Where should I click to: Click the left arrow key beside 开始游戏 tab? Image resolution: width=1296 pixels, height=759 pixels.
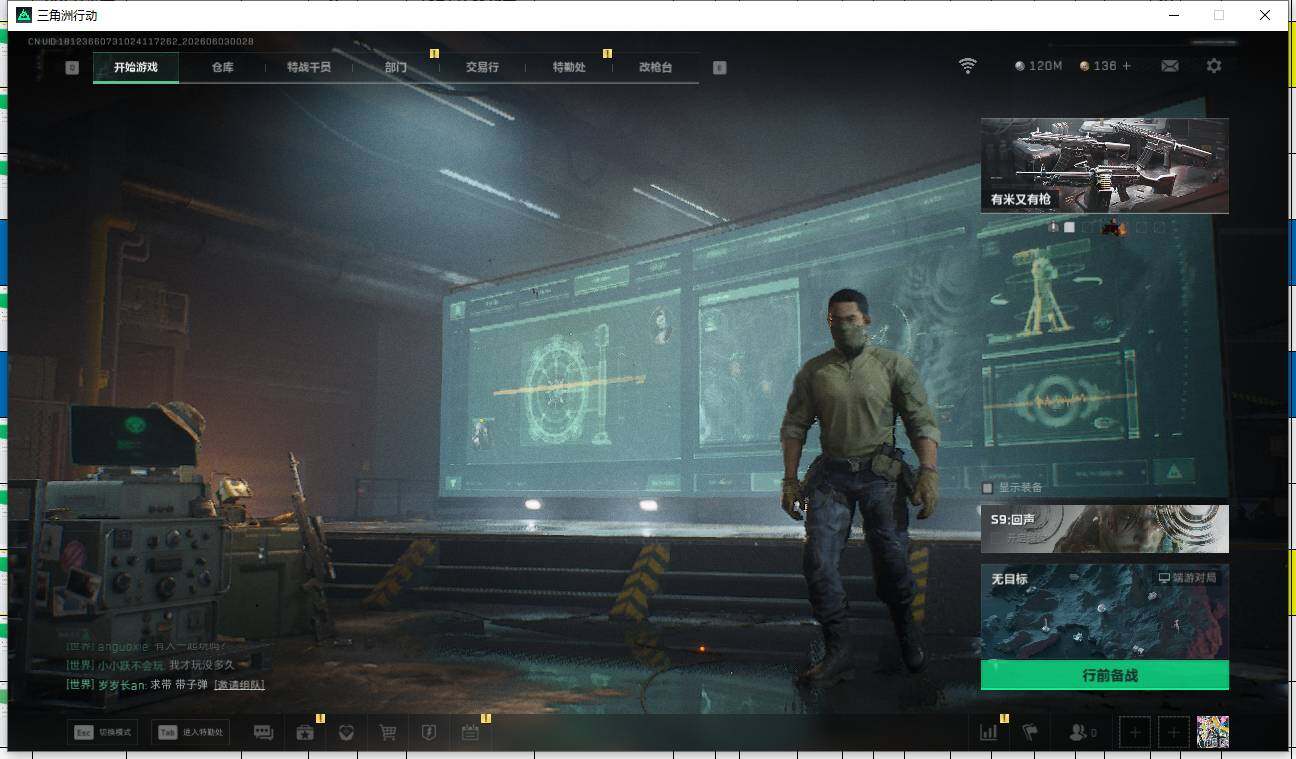coord(72,68)
